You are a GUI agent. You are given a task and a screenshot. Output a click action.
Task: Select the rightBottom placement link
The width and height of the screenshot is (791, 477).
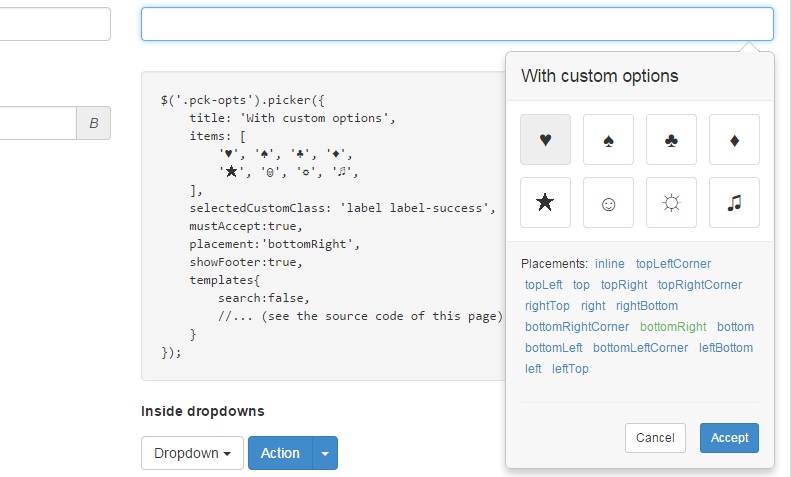(646, 306)
